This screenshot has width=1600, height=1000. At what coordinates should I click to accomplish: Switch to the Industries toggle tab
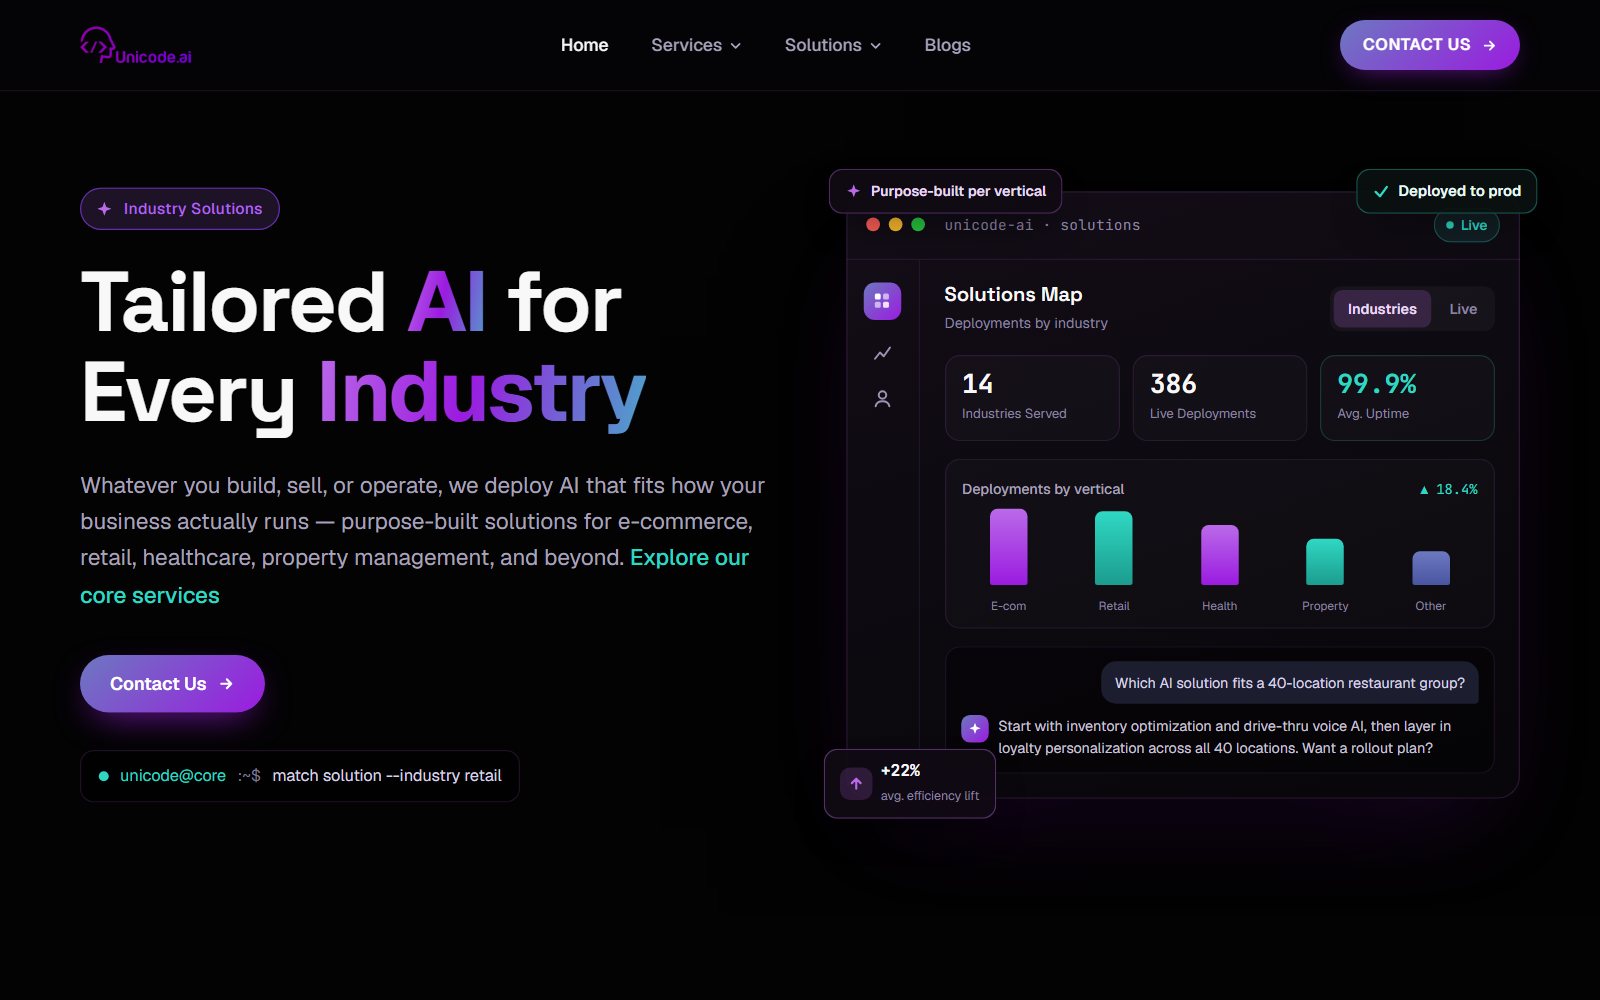pyautogui.click(x=1382, y=309)
